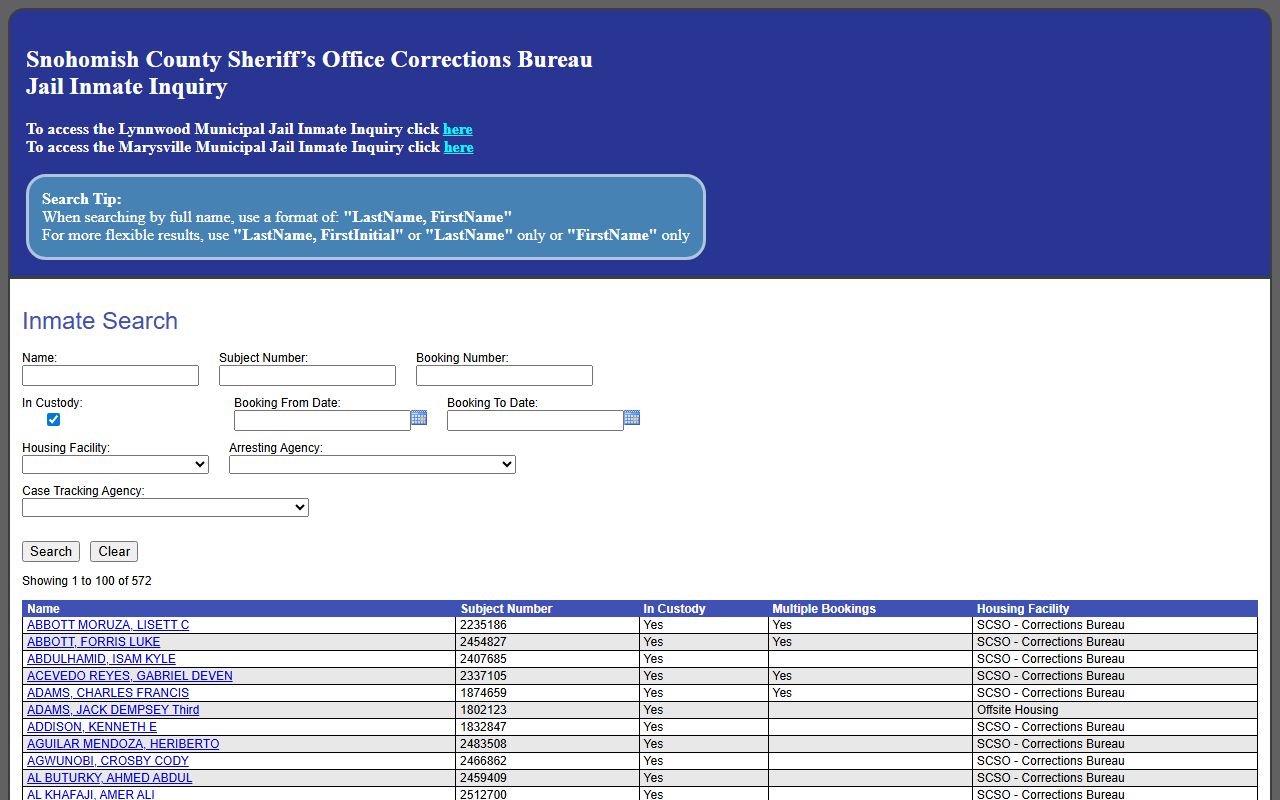
Task: Expand the Arresting Agency dropdown
Action: (372, 465)
